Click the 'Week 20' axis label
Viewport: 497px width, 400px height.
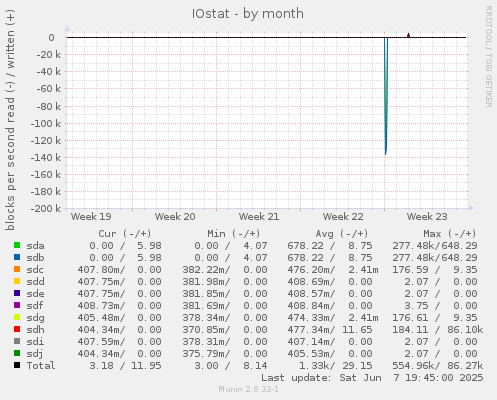tap(175, 217)
